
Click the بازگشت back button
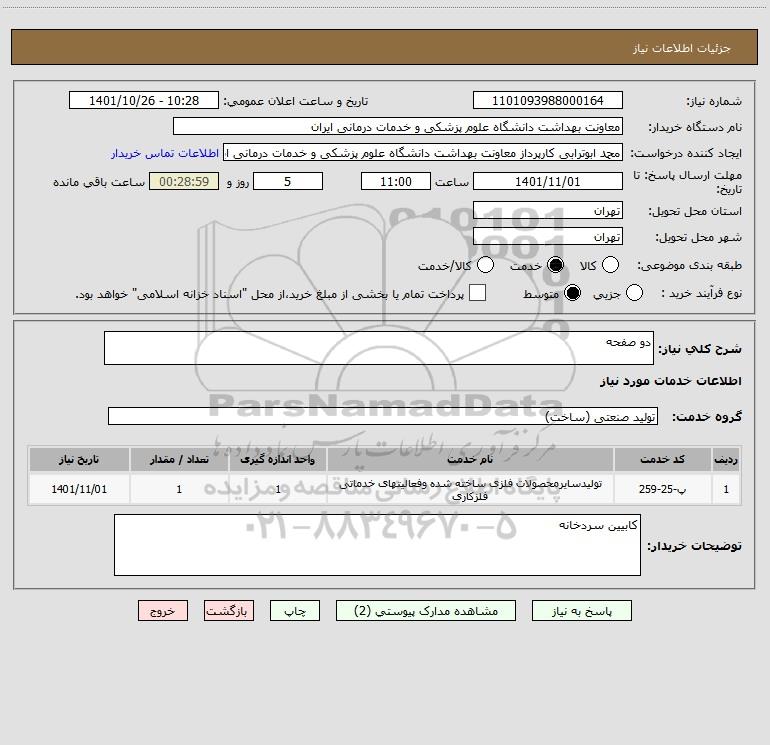pos(229,611)
